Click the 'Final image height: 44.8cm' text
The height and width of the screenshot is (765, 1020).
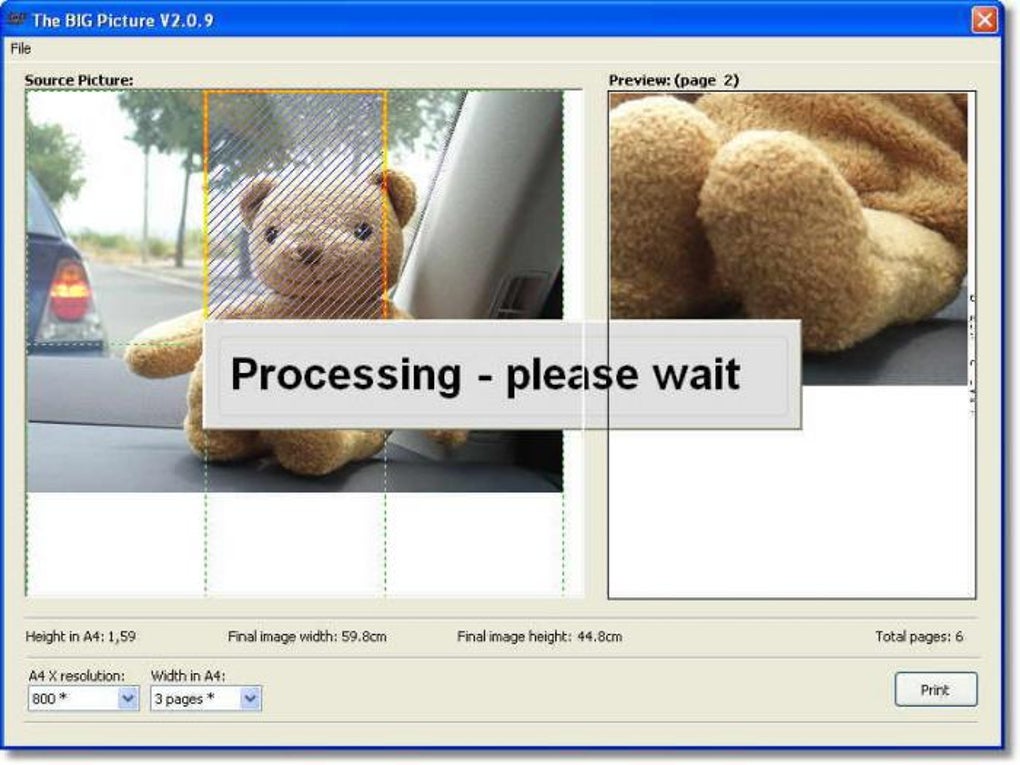click(539, 637)
